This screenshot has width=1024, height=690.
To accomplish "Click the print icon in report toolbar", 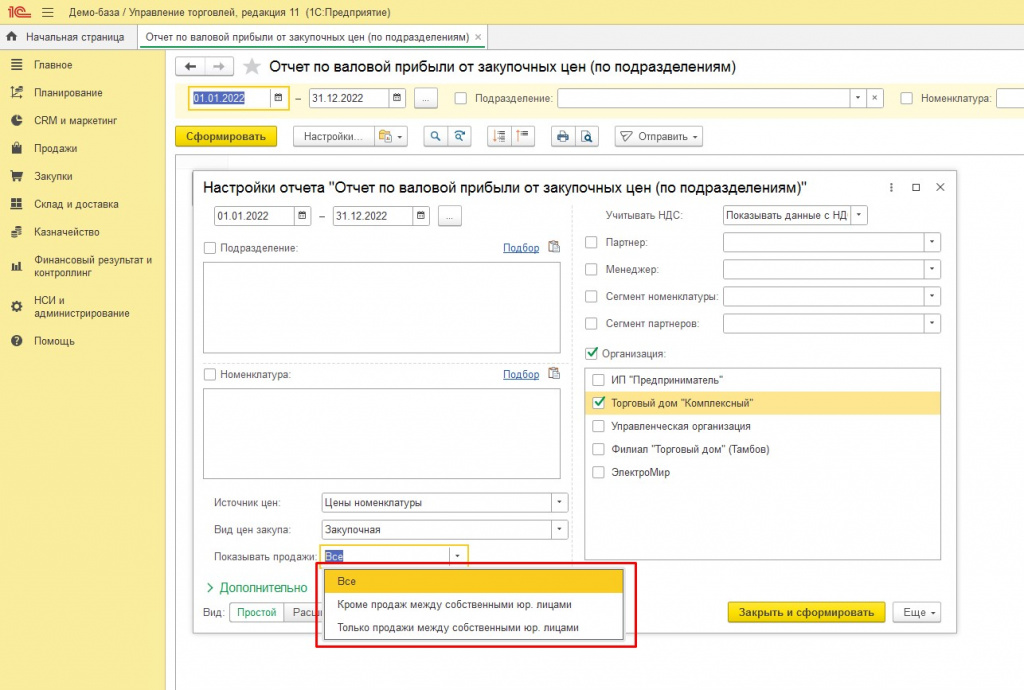I will tap(563, 137).
